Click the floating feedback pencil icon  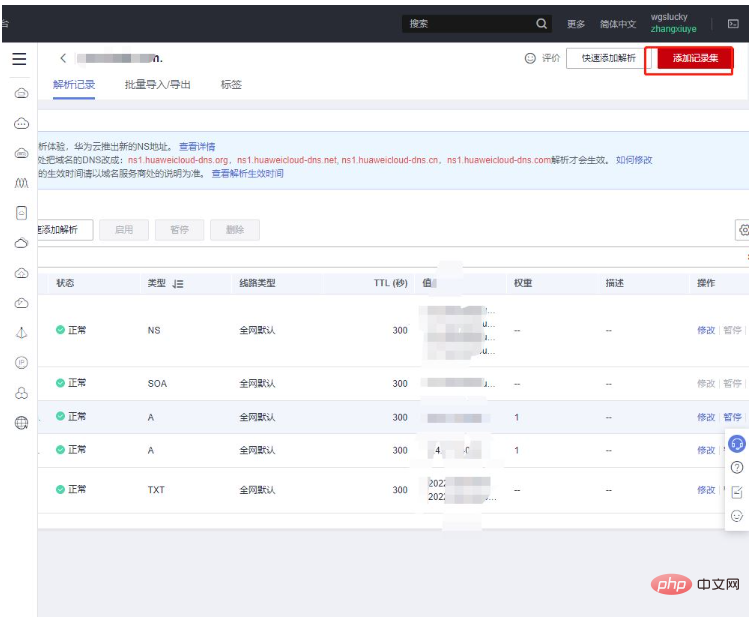tap(737, 492)
